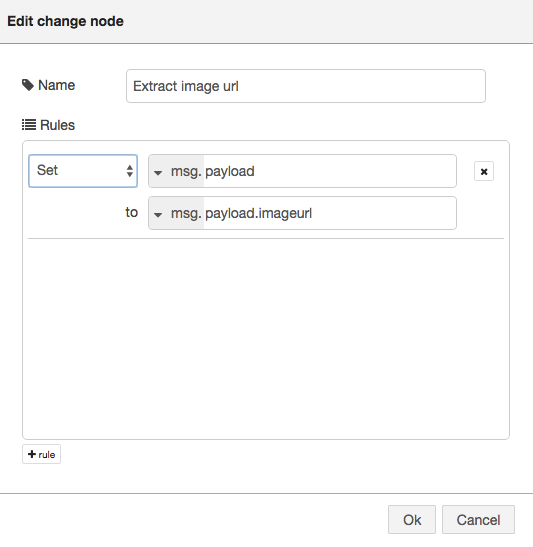Viewport: 533px width, 547px height.
Task: Click the tag icon beside Name
Action: tap(28, 85)
